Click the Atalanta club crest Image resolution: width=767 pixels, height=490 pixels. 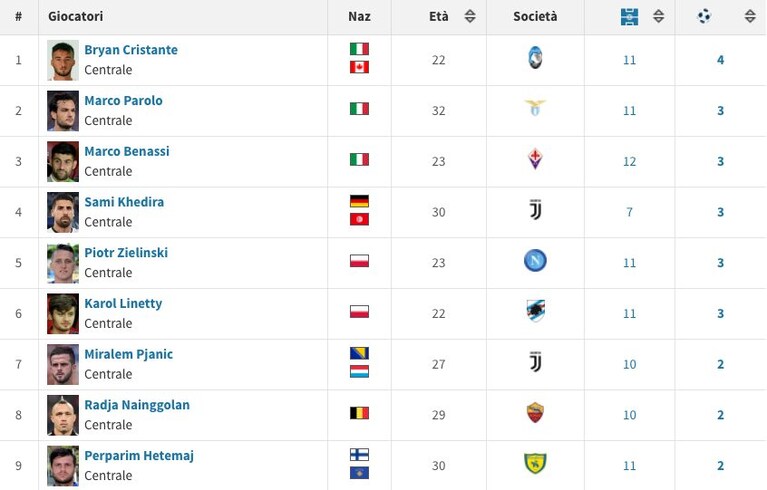click(x=535, y=59)
